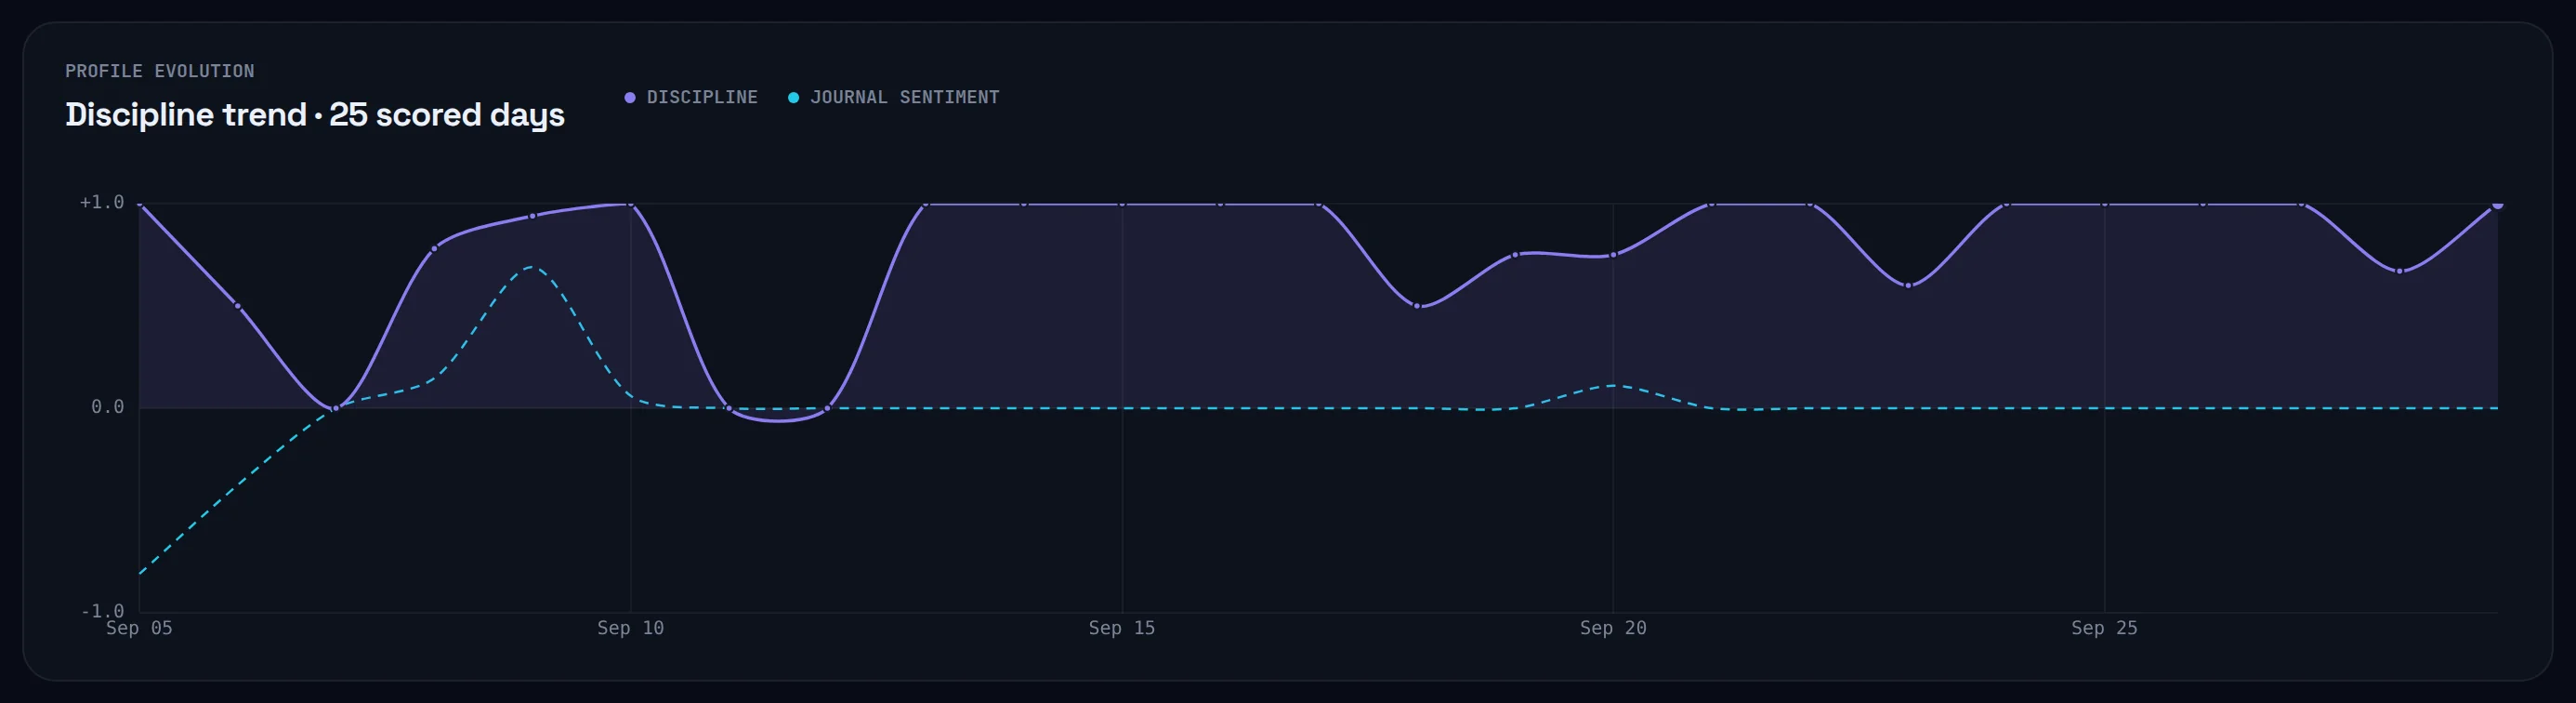Click the cyan Journal Sentiment legend dot
The height and width of the screenshot is (703, 2576).
click(793, 98)
